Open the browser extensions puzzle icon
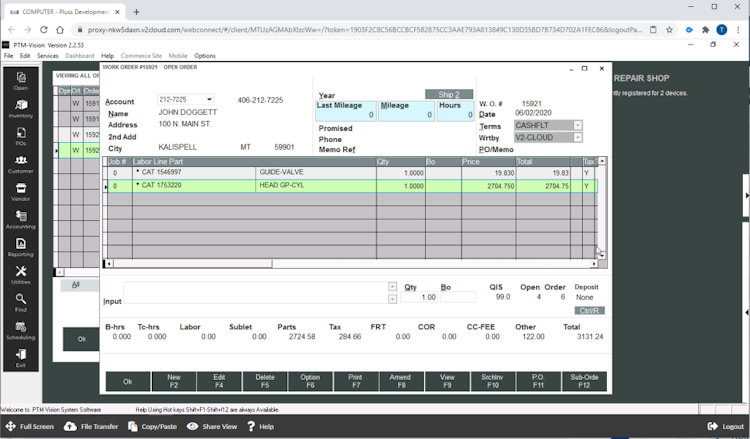Image resolution: width=750 pixels, height=439 pixels. (705, 30)
